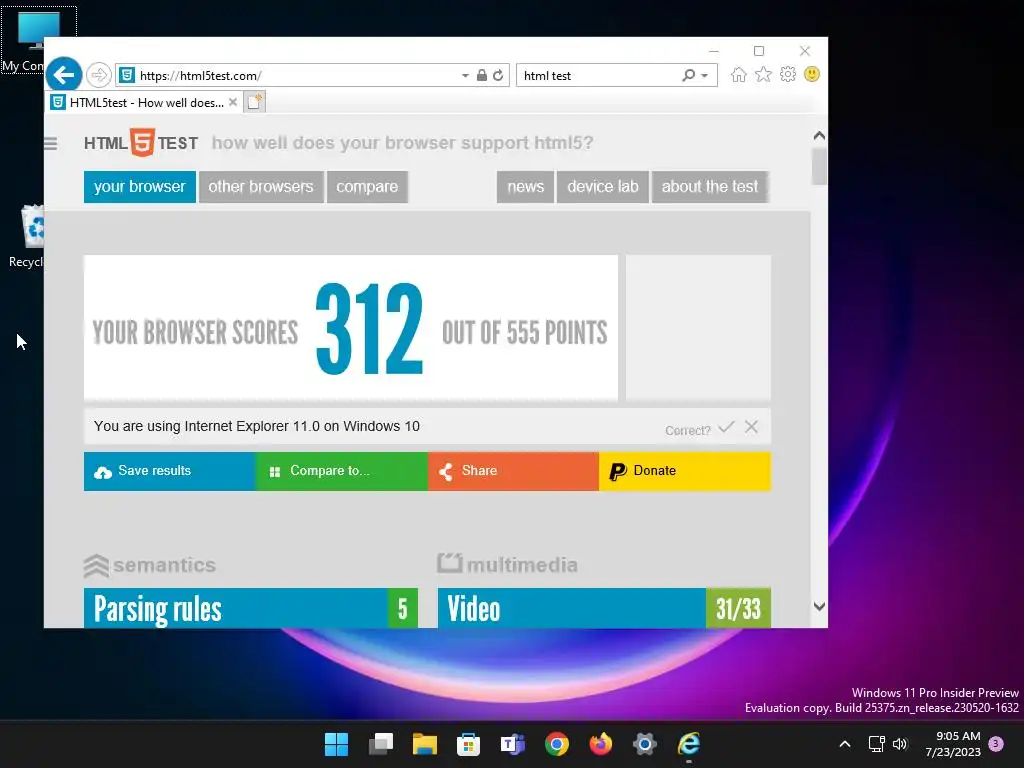
Task: Select the 'other browsers' tab
Action: pyautogui.click(x=261, y=187)
